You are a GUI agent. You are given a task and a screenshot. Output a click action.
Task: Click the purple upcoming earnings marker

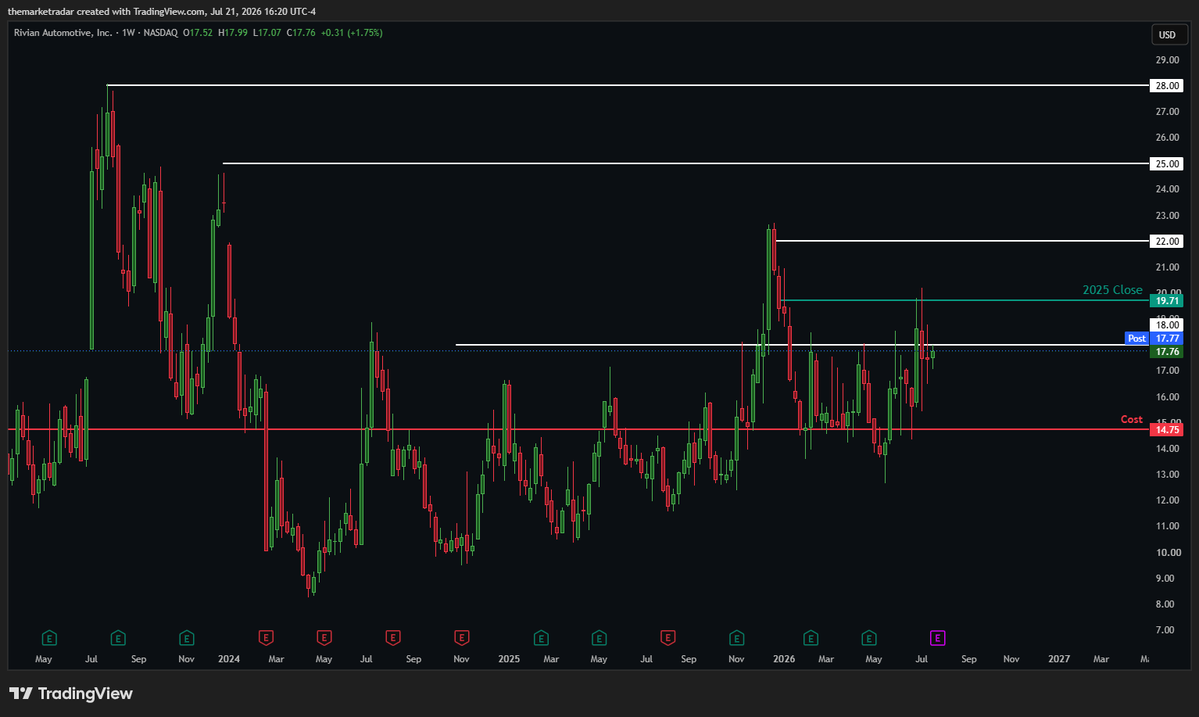tap(937, 638)
